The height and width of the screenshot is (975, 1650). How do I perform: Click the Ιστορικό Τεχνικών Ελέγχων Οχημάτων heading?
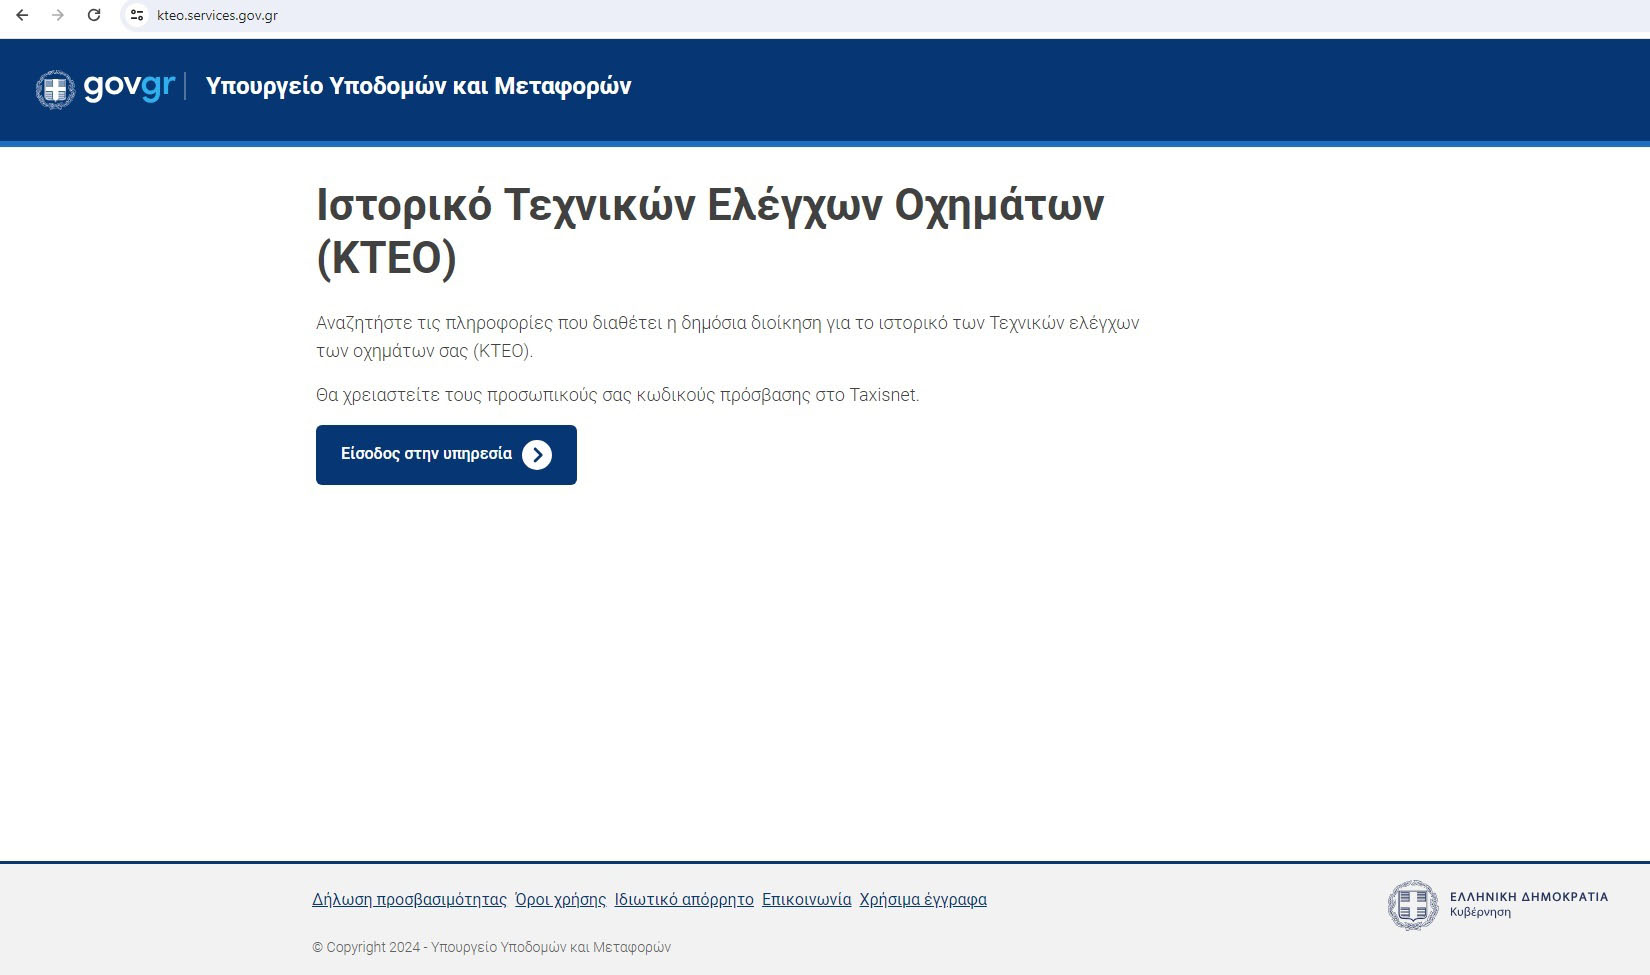710,231
